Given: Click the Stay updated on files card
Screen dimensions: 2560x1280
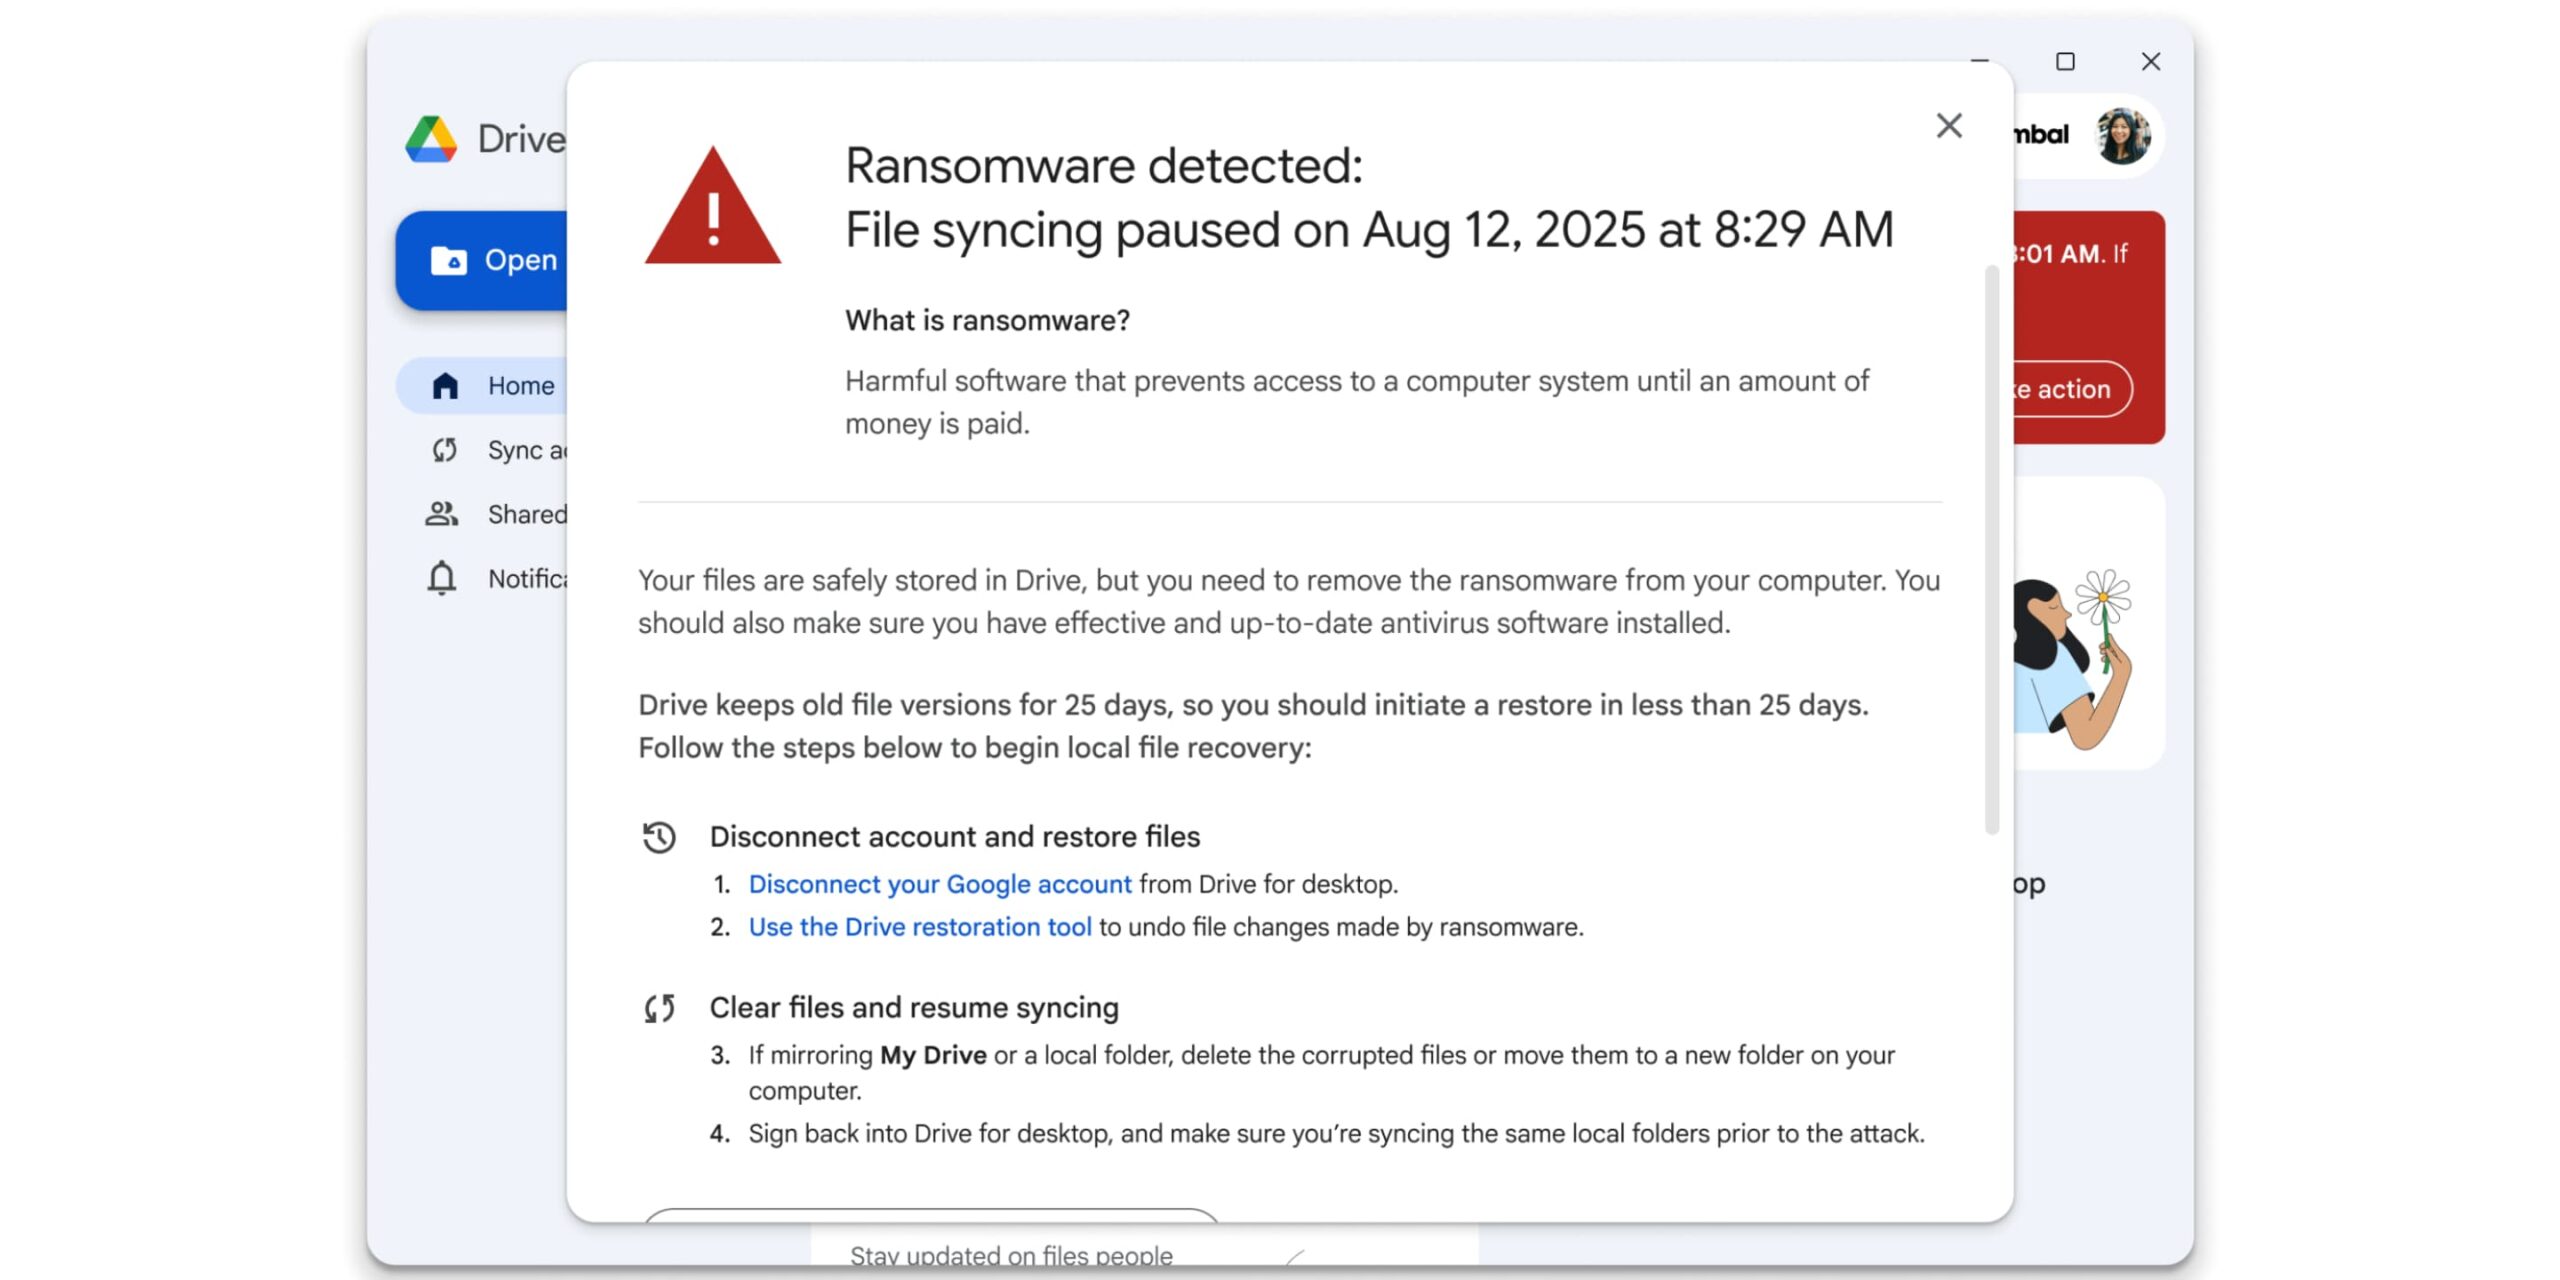Looking at the screenshot, I should point(1010,1252).
